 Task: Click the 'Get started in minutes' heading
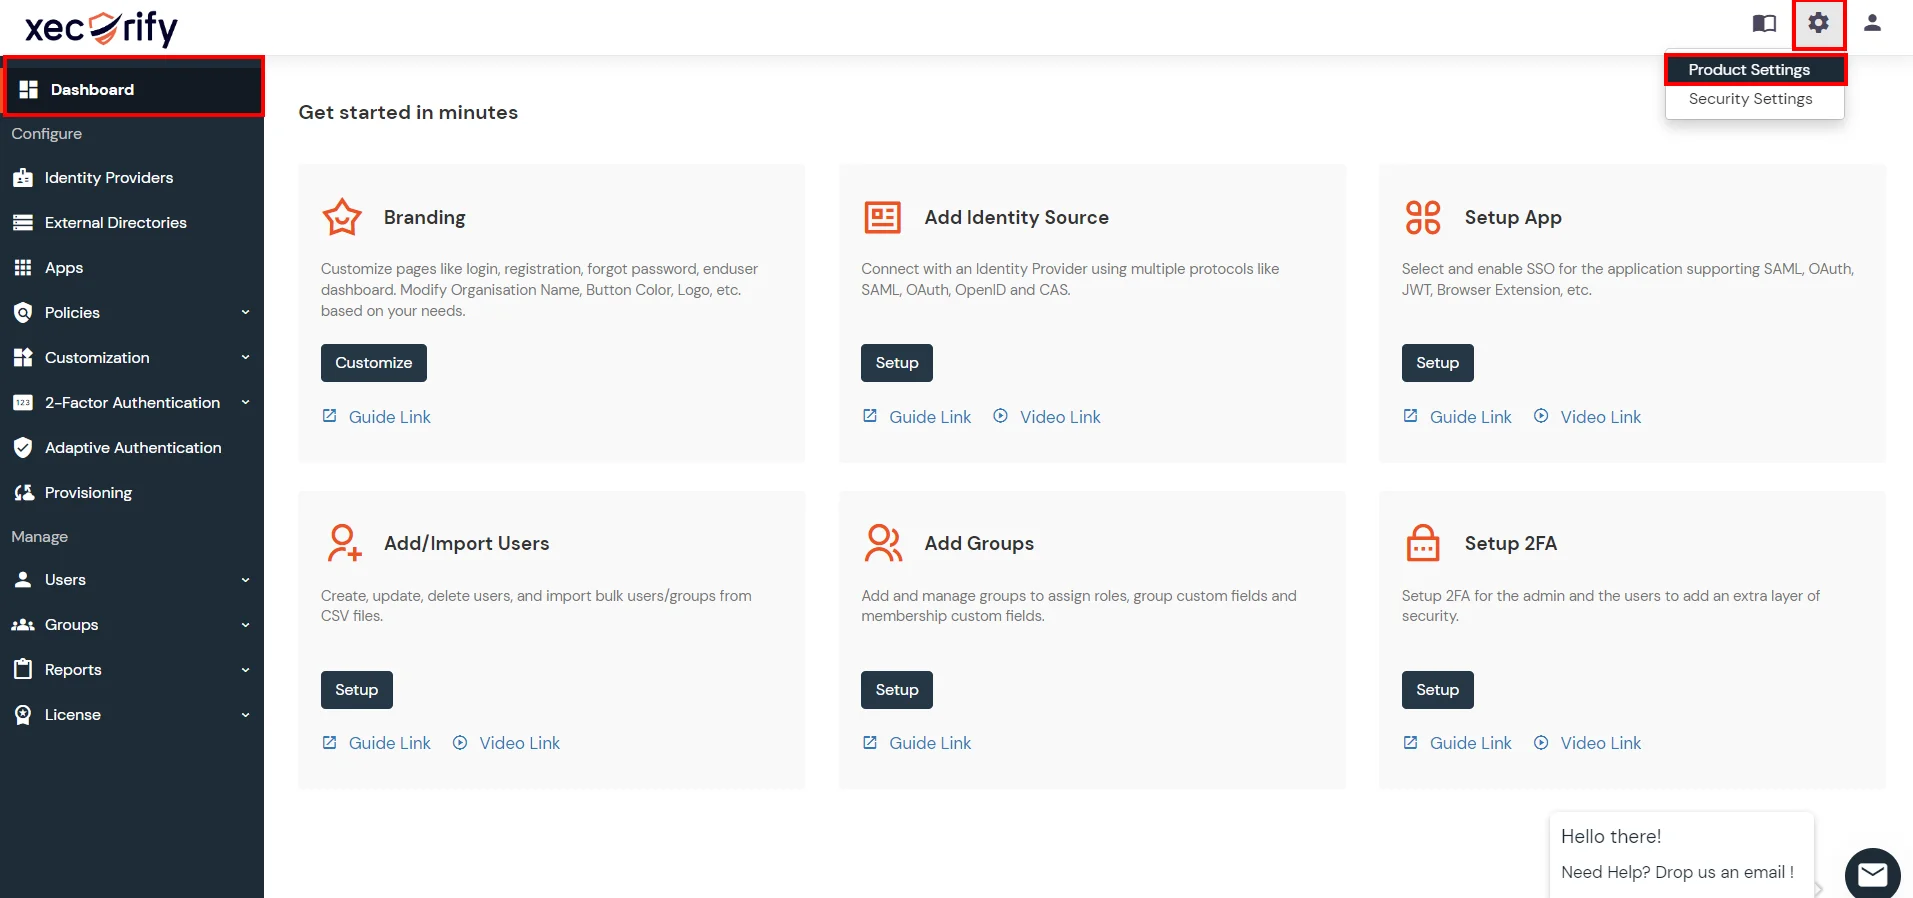point(408,112)
